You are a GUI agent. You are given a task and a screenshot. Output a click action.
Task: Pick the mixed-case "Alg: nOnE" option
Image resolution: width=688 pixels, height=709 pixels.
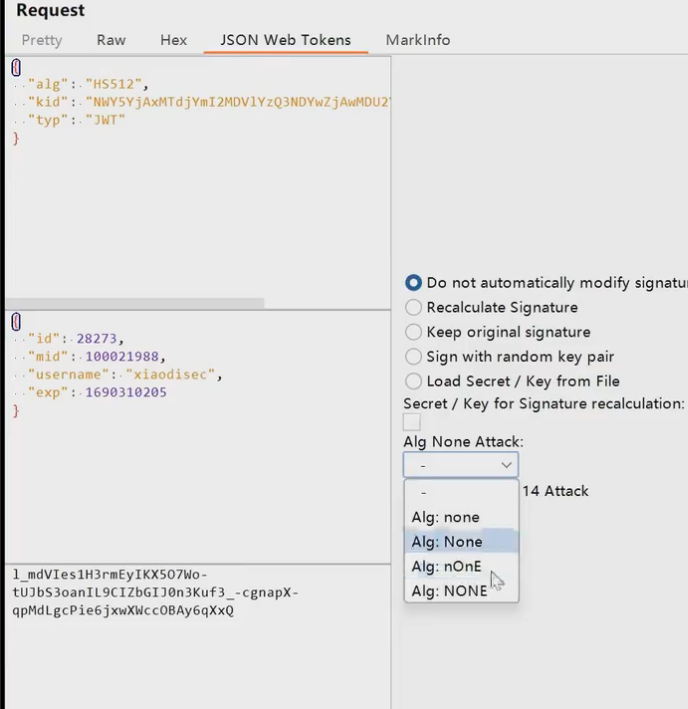tap(446, 566)
